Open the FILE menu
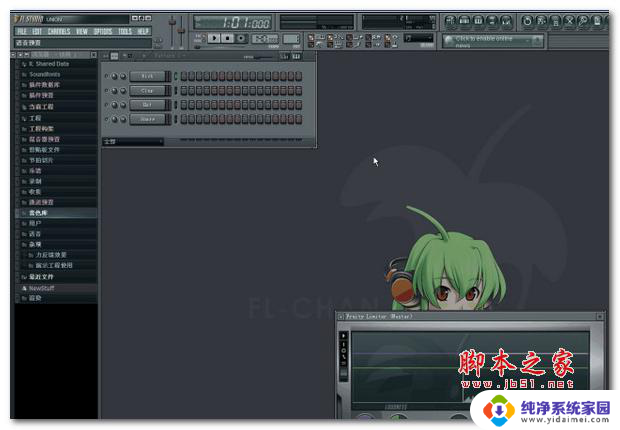620x430 pixels. 22,32
